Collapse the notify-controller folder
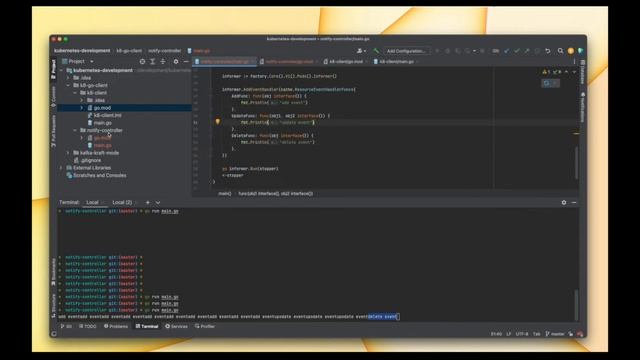640x360 pixels. (75, 130)
